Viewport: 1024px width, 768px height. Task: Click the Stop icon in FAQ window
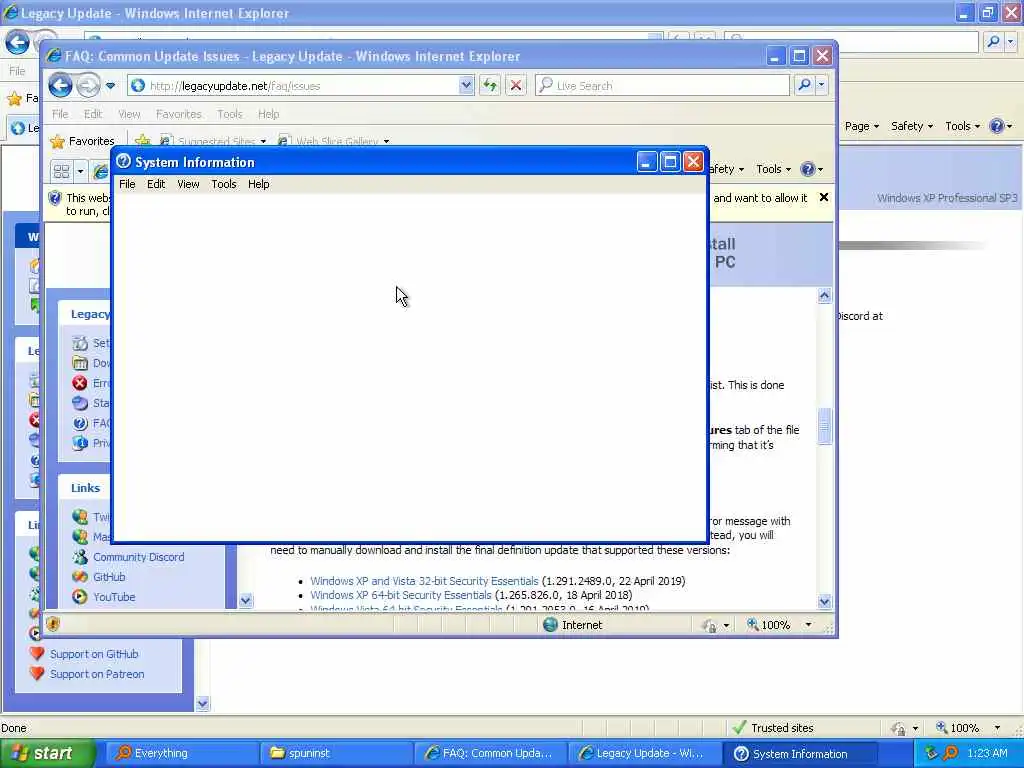[x=515, y=85]
